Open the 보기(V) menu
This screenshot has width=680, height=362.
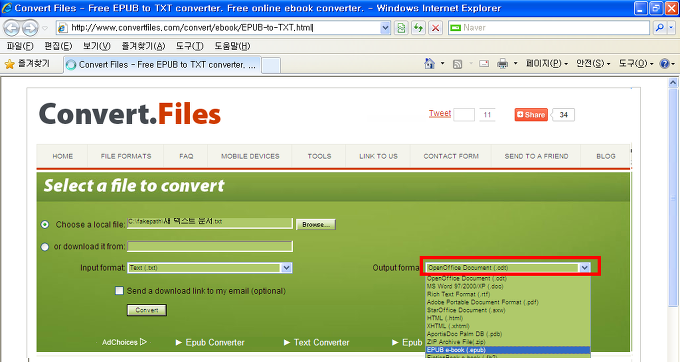[97, 46]
